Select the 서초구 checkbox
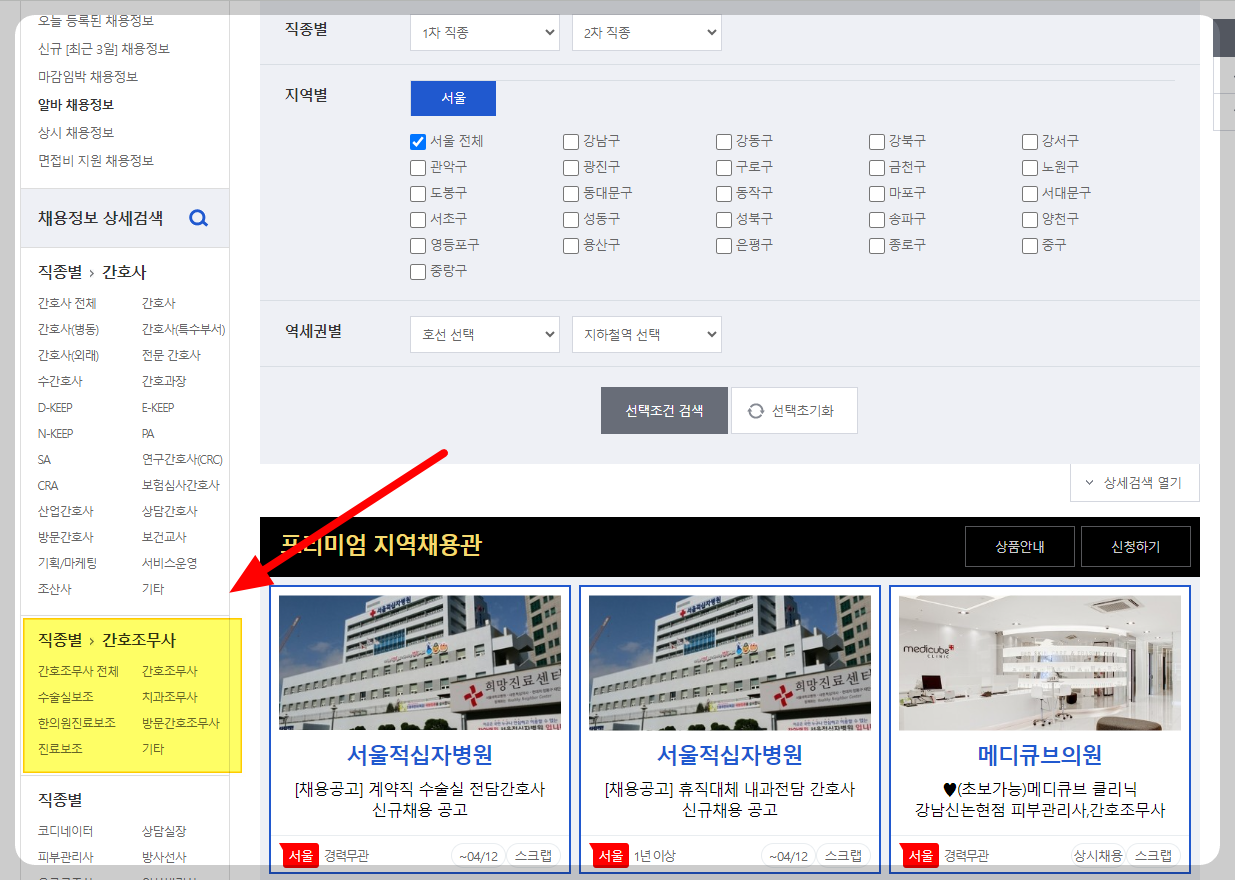The image size is (1235, 880). tap(418, 219)
